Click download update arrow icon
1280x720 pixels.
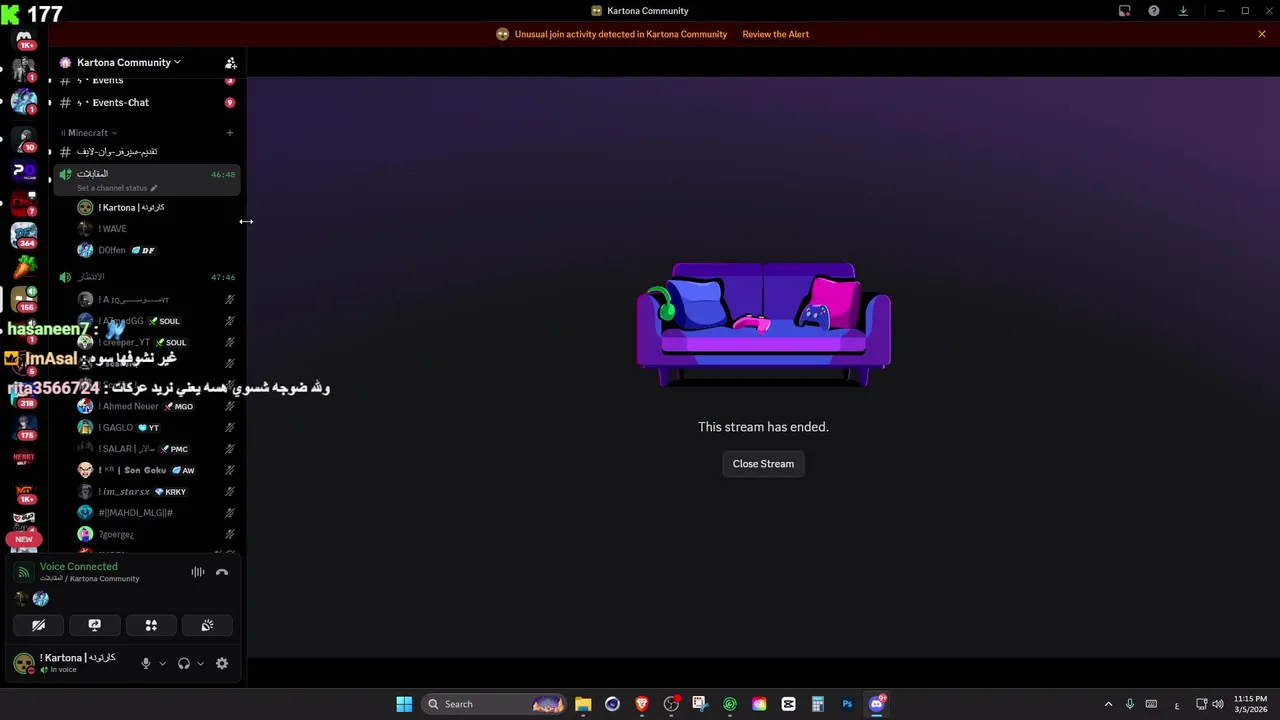coord(1183,11)
